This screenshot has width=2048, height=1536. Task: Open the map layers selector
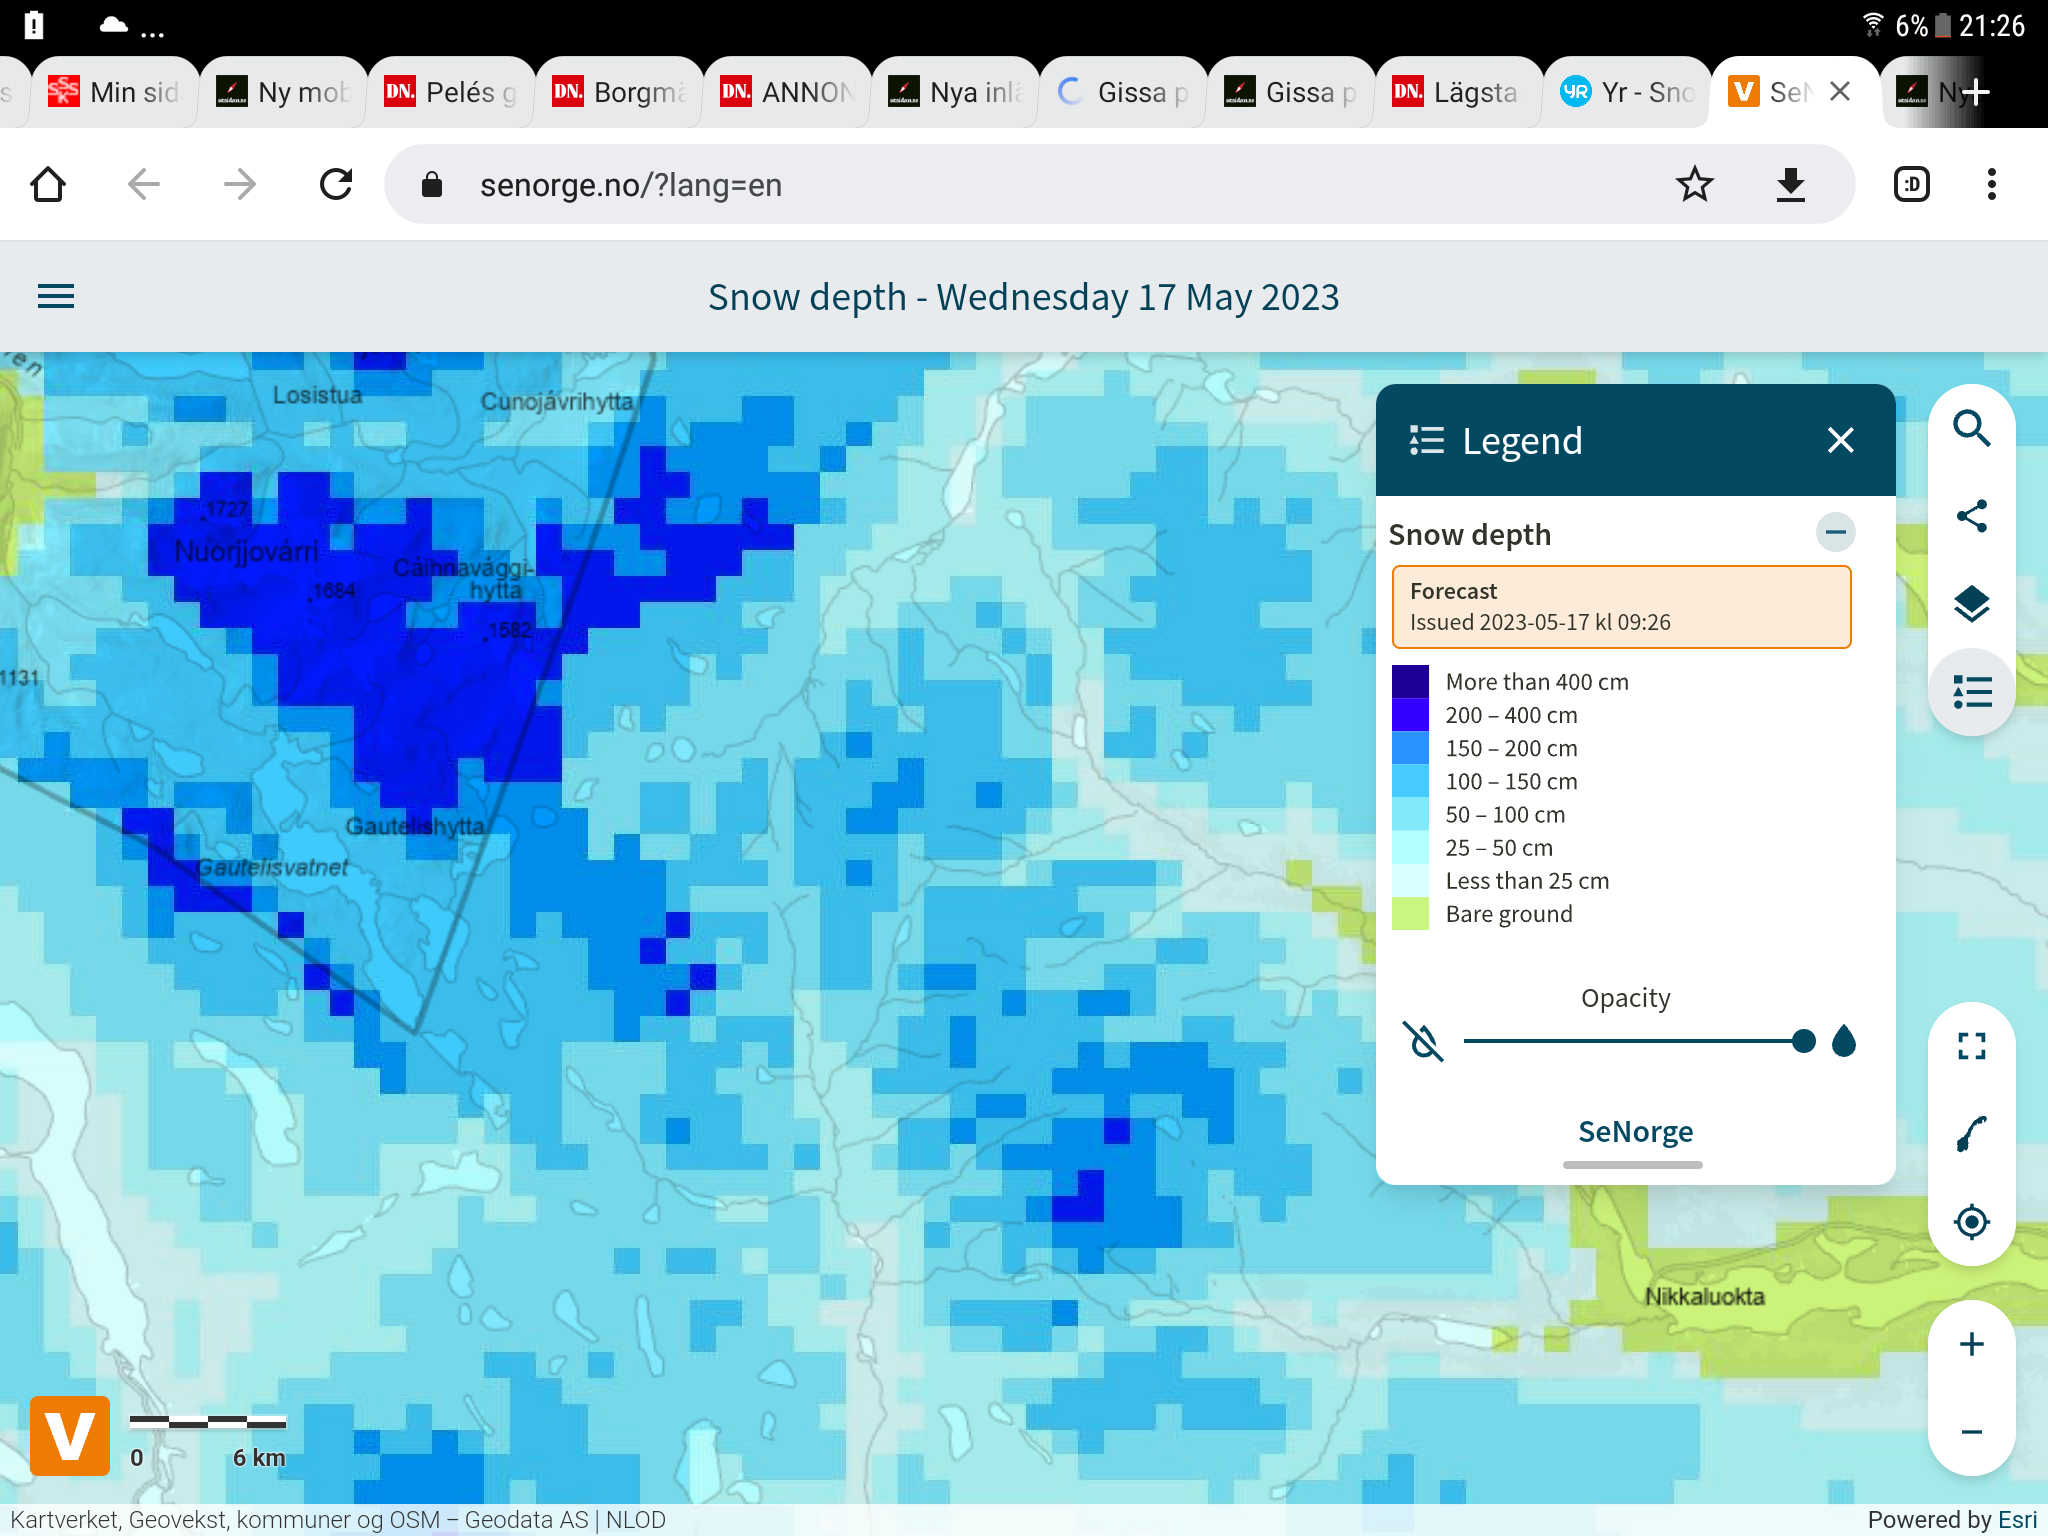coord(1971,604)
